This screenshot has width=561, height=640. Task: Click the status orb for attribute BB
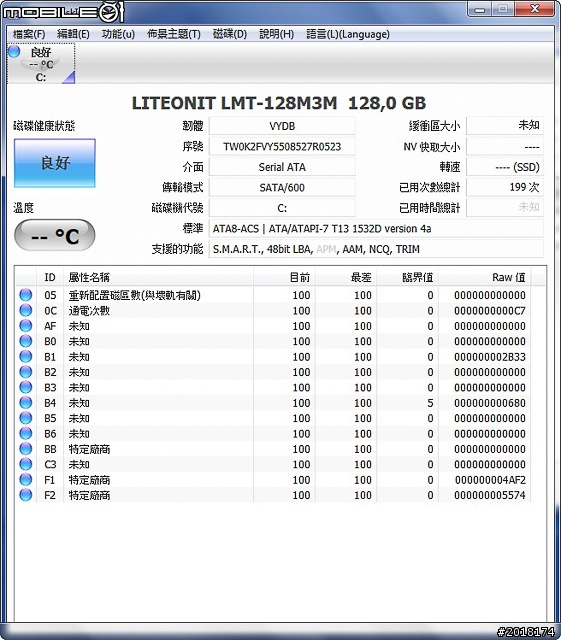(x=26, y=449)
